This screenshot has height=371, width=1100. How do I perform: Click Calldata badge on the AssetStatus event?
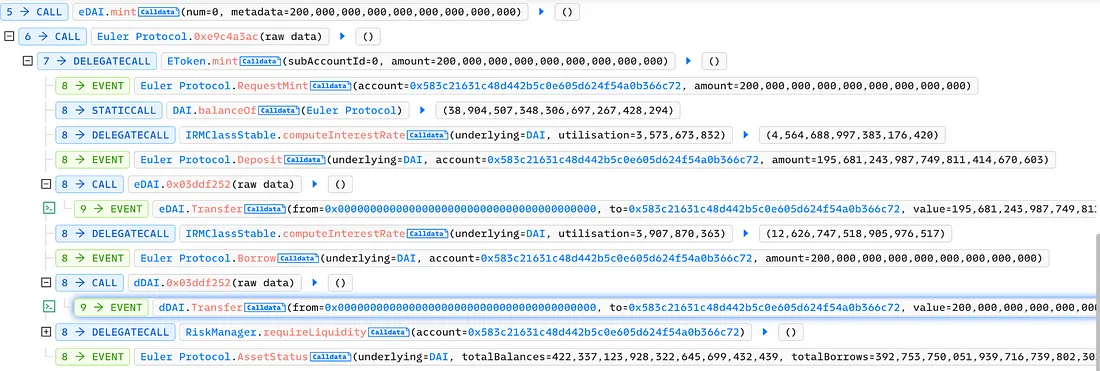pos(330,357)
